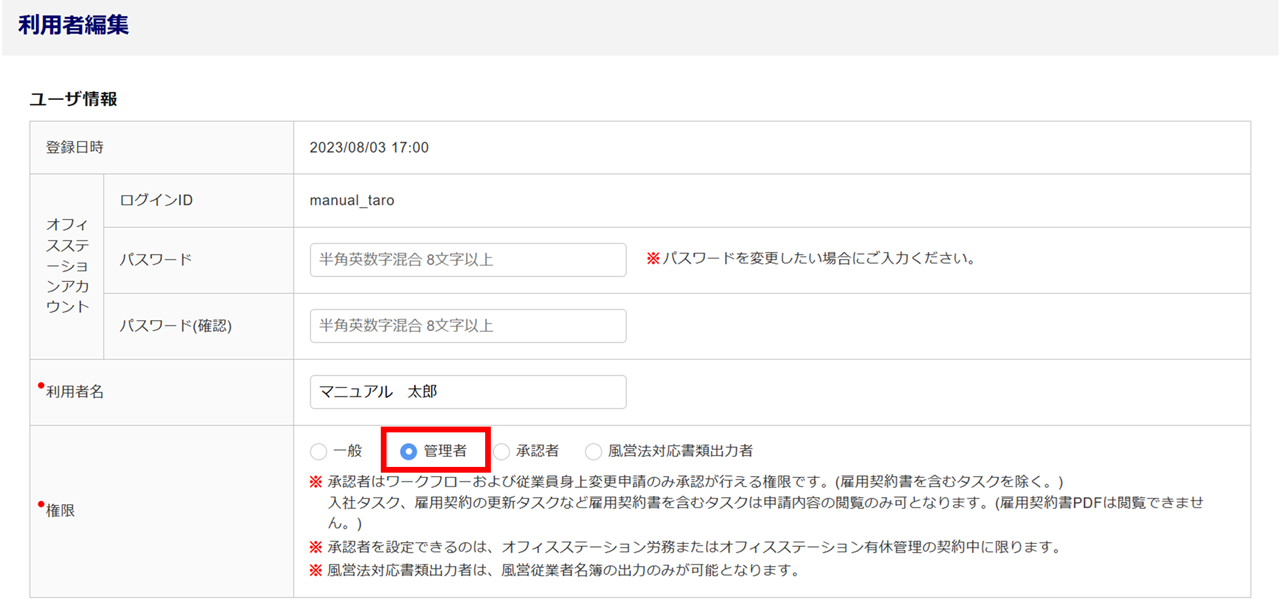This screenshot has height=607, width=1280.
Task: Select the 一般 permission radio button
Action: pos(319,451)
